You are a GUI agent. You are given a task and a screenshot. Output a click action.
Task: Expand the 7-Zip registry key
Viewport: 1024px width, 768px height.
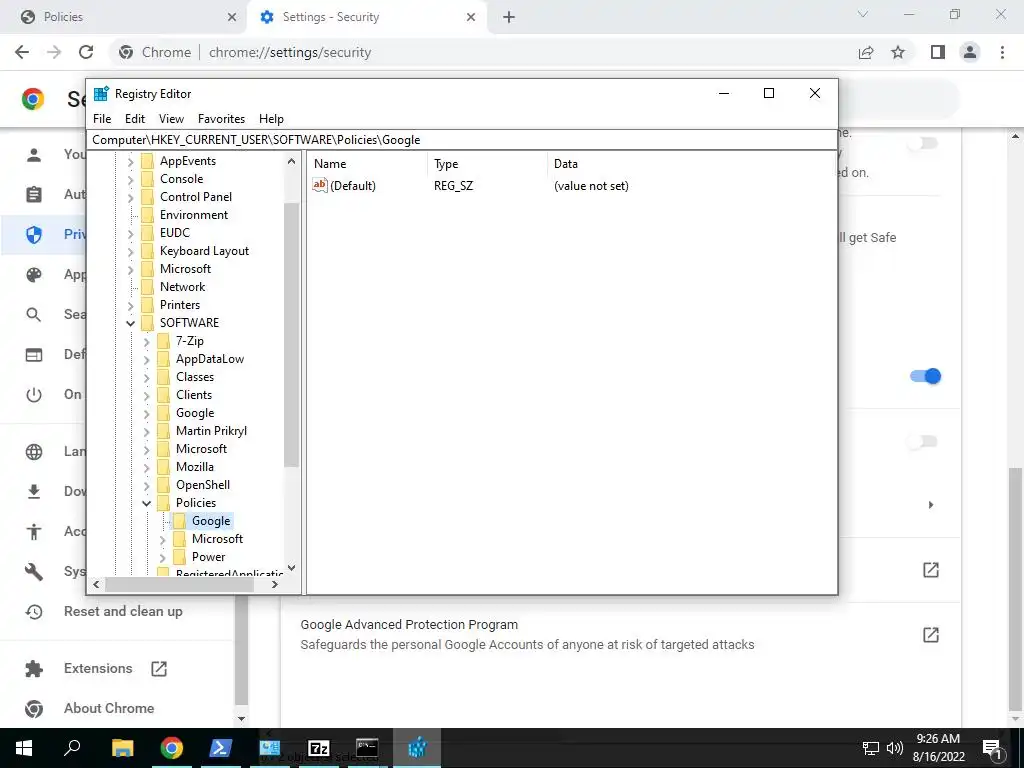146,341
